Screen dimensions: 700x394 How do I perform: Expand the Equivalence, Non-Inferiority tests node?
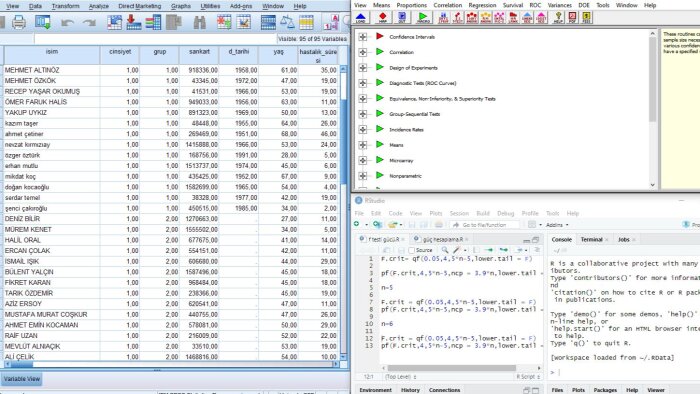tap(362, 99)
